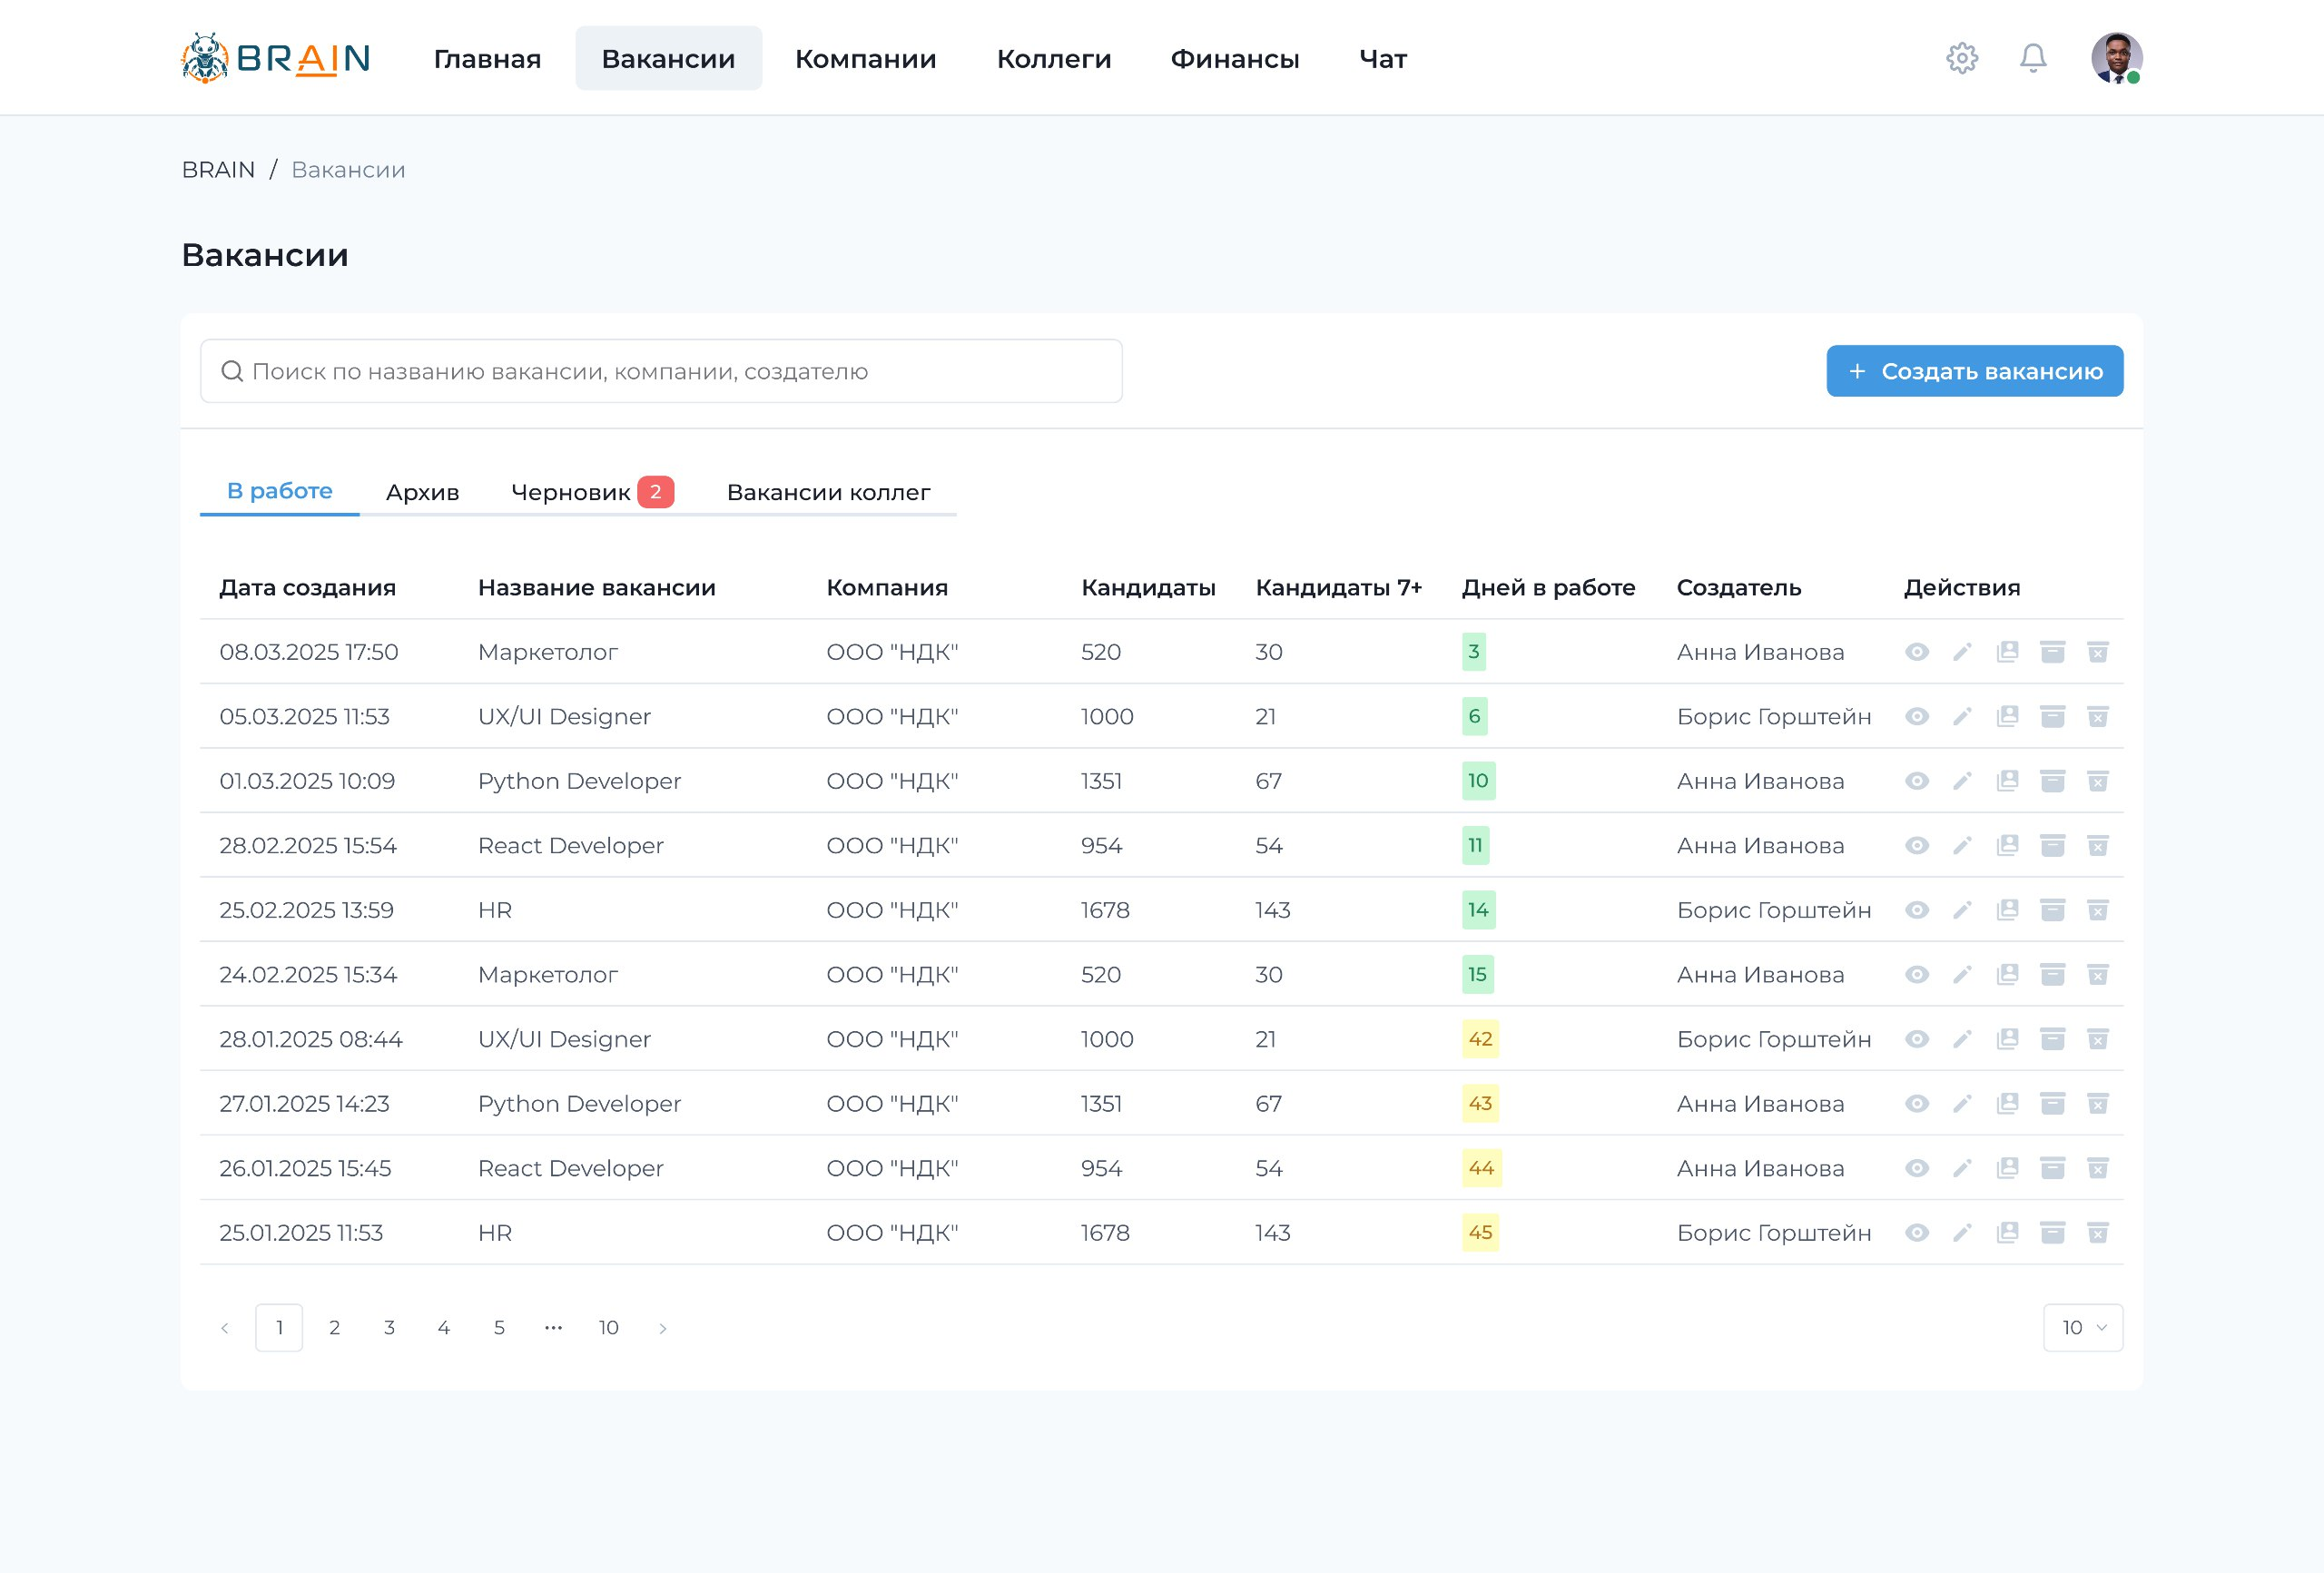The image size is (2324, 1573).
Task: Focus the vacancy search field
Action: 661,371
